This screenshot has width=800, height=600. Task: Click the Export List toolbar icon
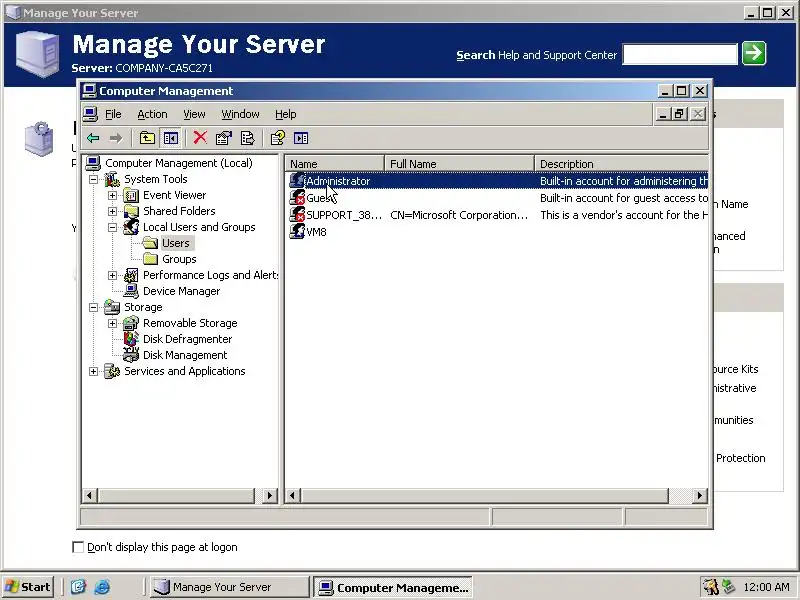[247, 138]
